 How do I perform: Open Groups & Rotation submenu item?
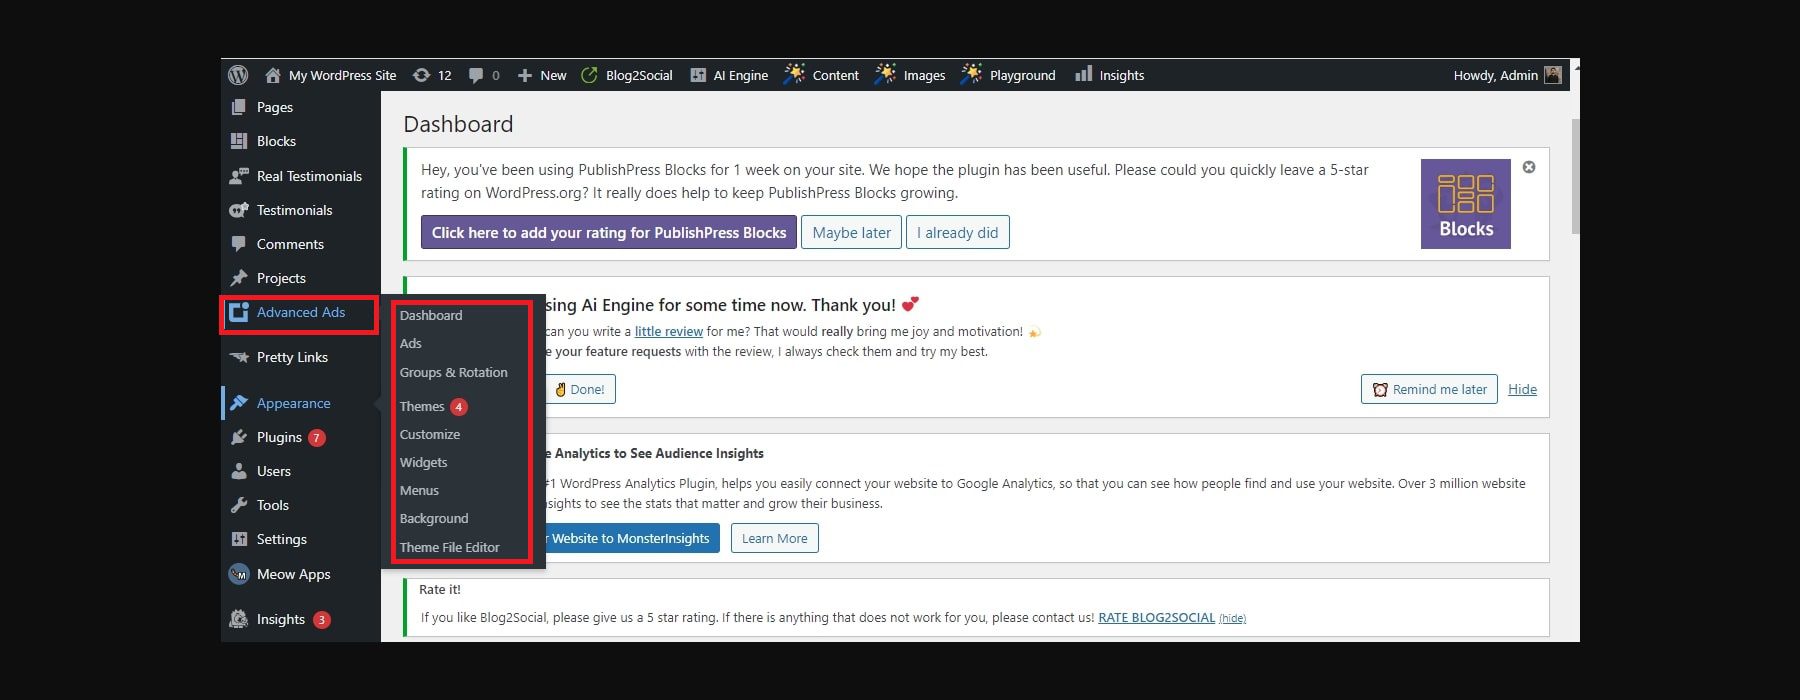tap(454, 372)
